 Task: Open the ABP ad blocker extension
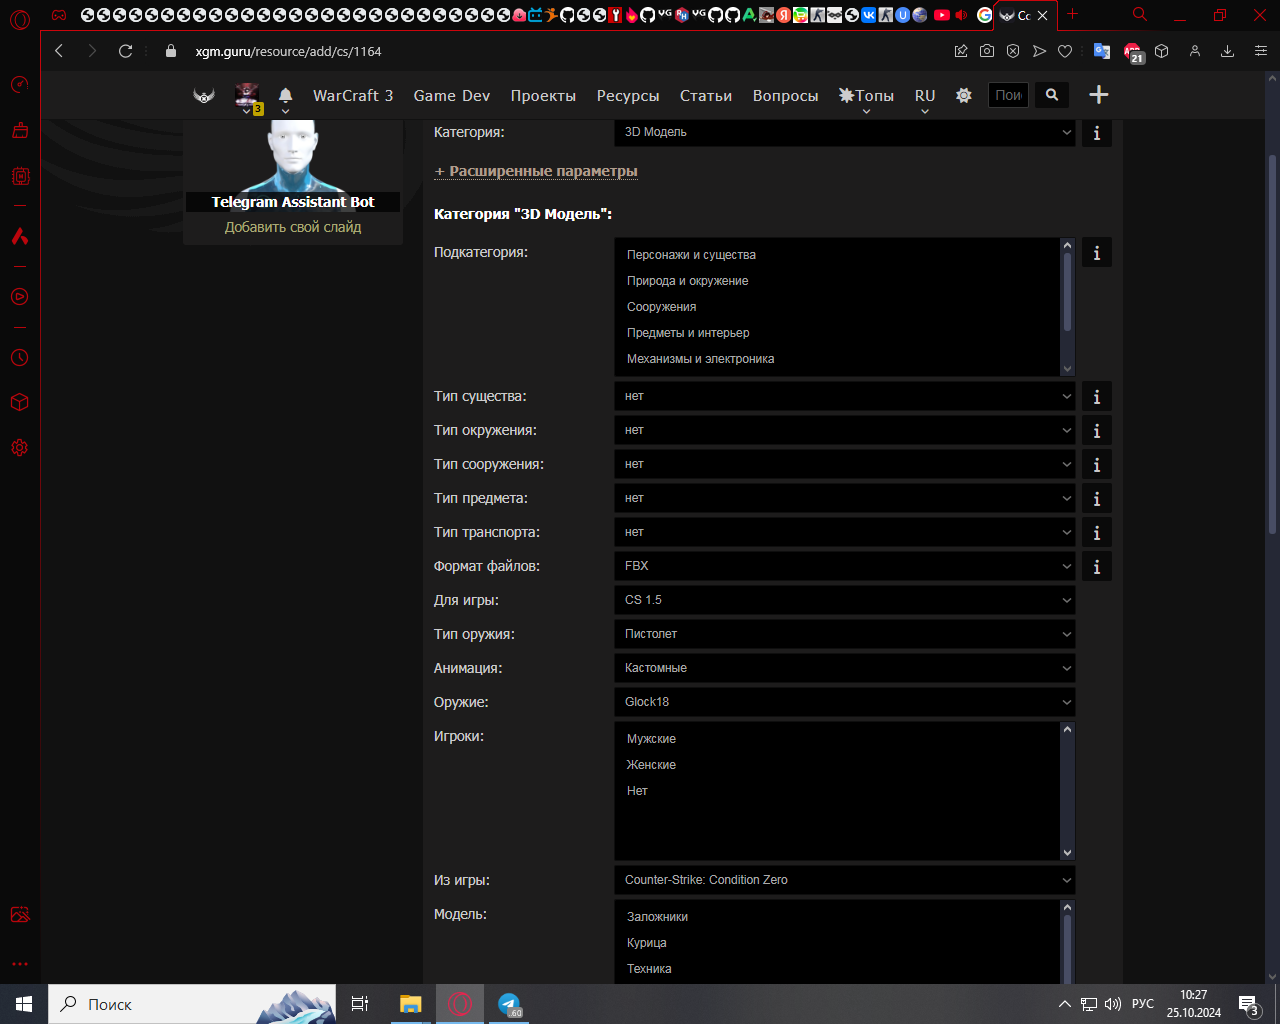tap(1133, 52)
